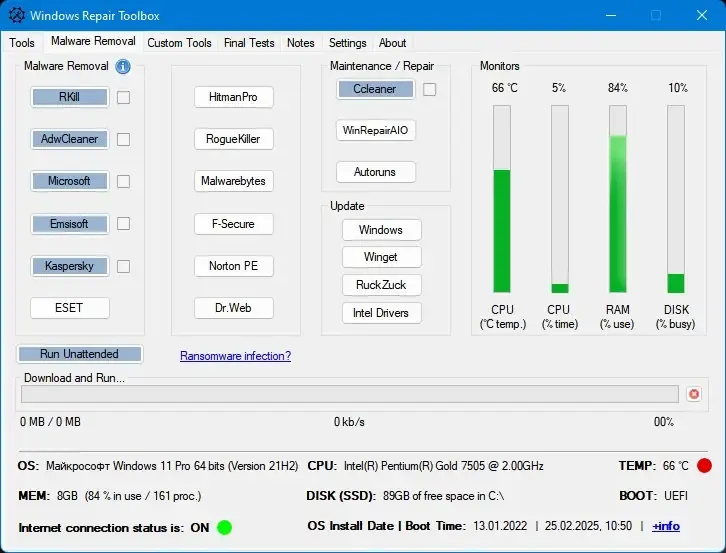The image size is (726, 553).
Task: Toggle the Kaspersky checkbox
Action: coord(123,266)
